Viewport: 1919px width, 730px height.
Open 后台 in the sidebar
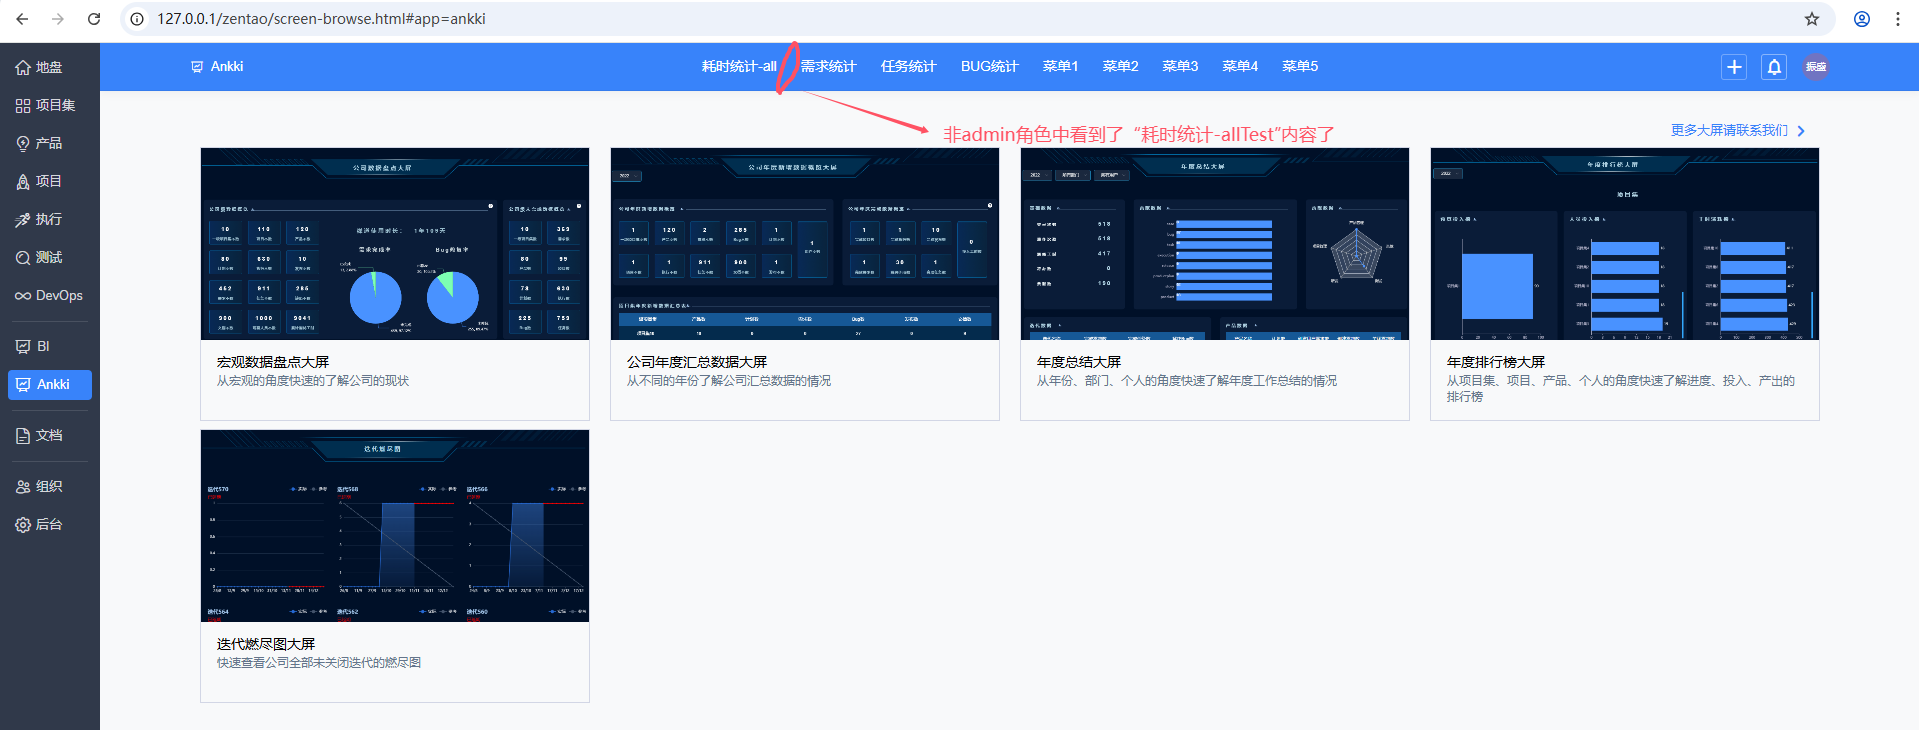49,524
